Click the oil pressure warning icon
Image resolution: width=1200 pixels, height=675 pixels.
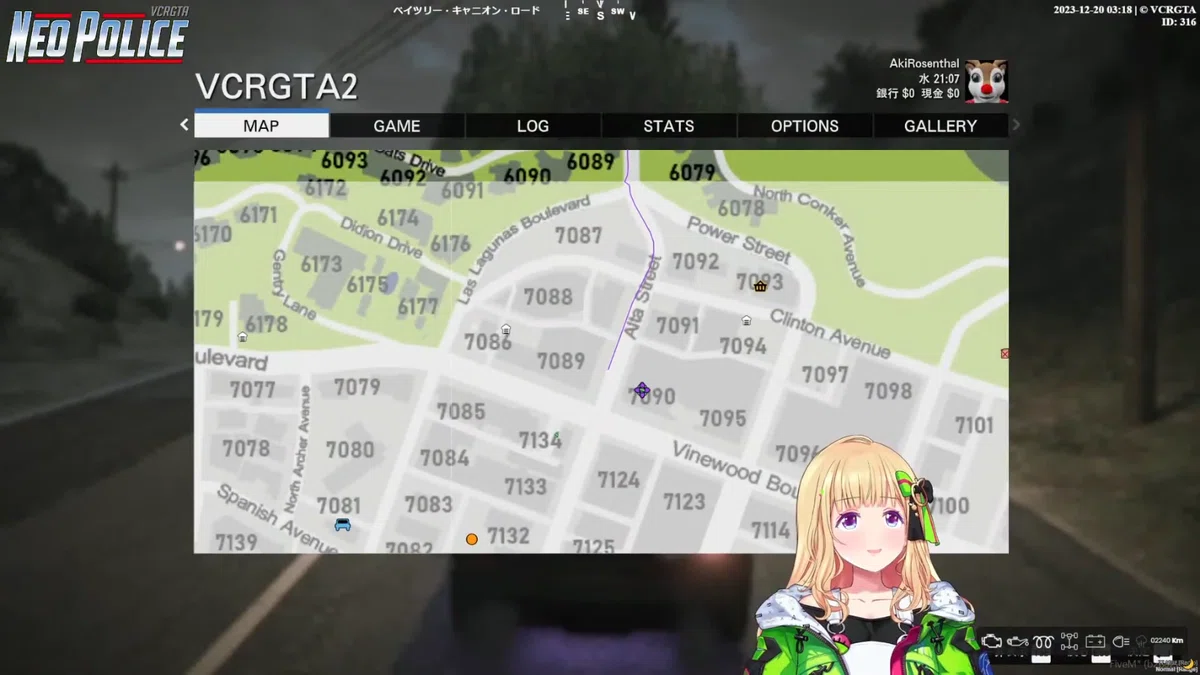click(1018, 641)
